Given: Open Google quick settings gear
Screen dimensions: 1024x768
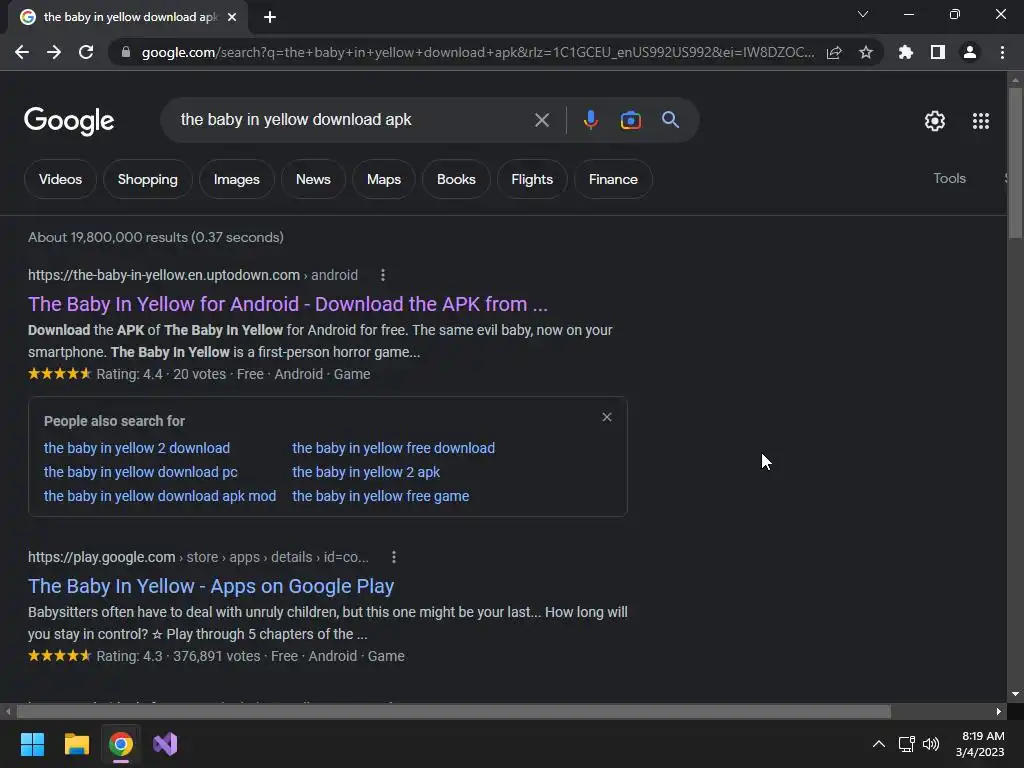Looking at the screenshot, I should (x=935, y=121).
